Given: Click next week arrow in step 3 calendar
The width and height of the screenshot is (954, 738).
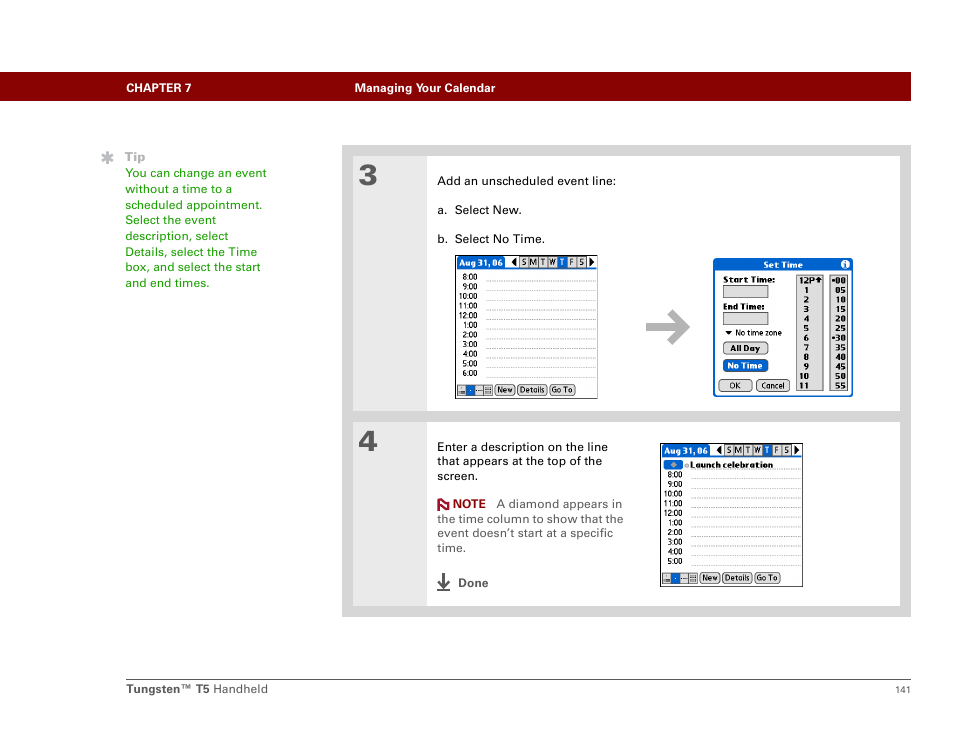Looking at the screenshot, I should (x=591, y=262).
